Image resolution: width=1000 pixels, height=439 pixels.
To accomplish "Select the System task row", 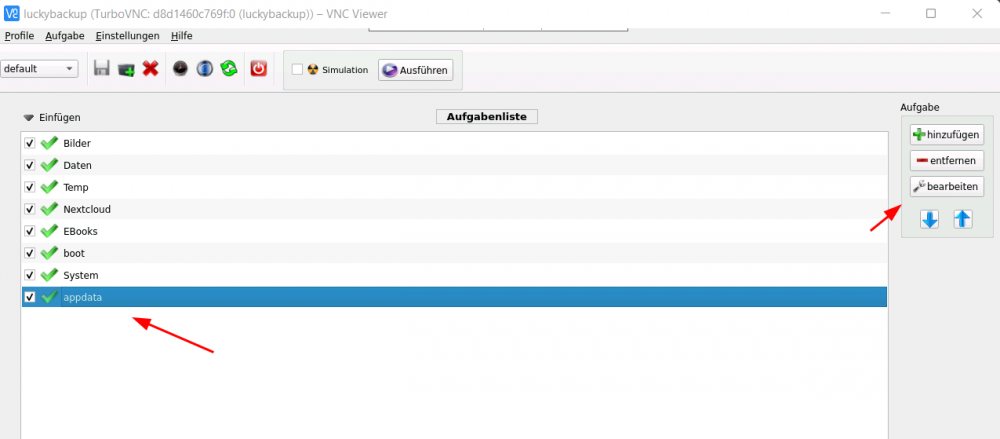I will pos(454,275).
